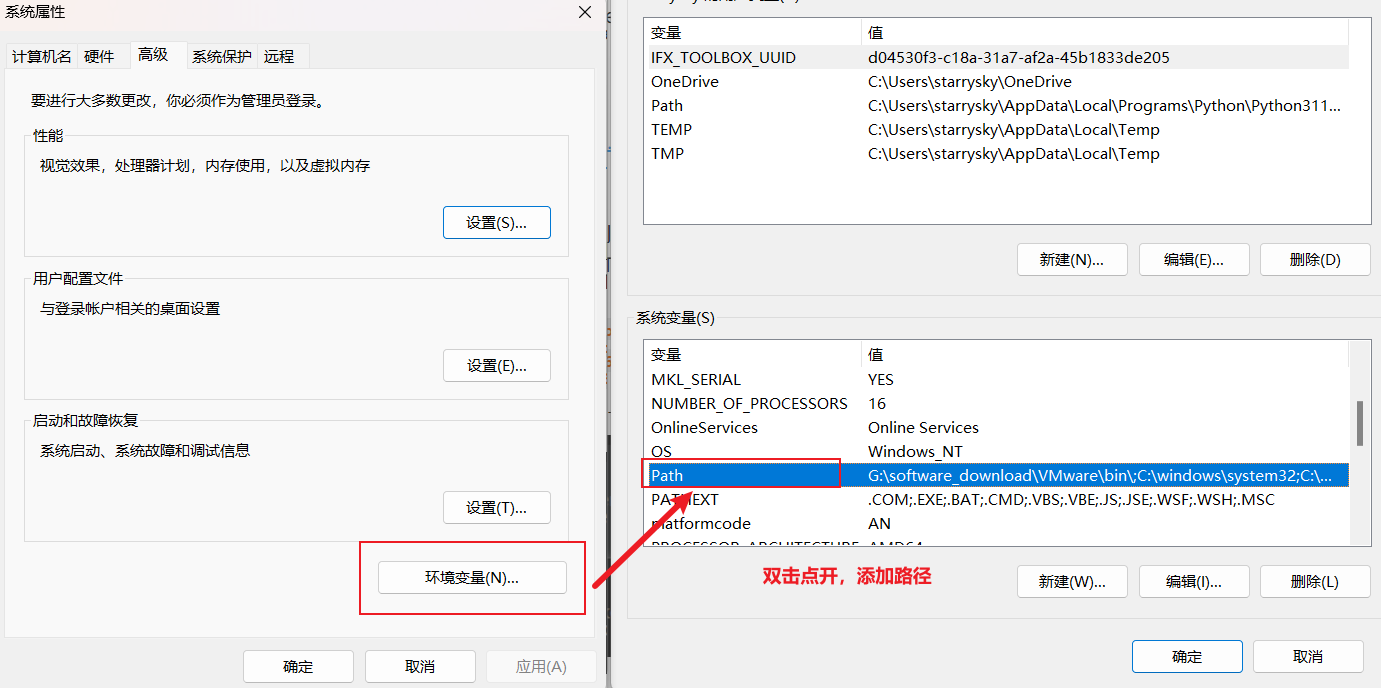Select the MKL_SERIAL system variable row

996,380
